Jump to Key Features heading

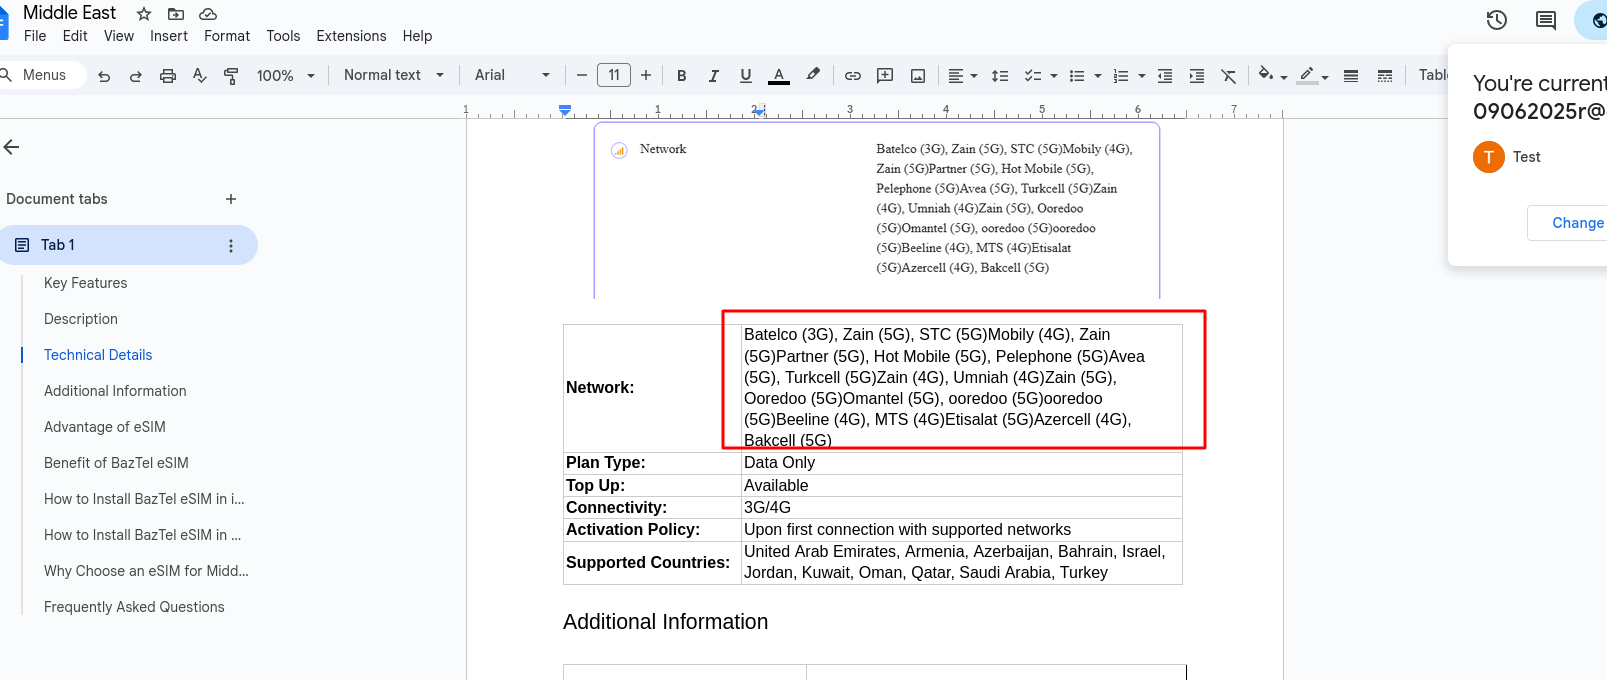(x=86, y=283)
